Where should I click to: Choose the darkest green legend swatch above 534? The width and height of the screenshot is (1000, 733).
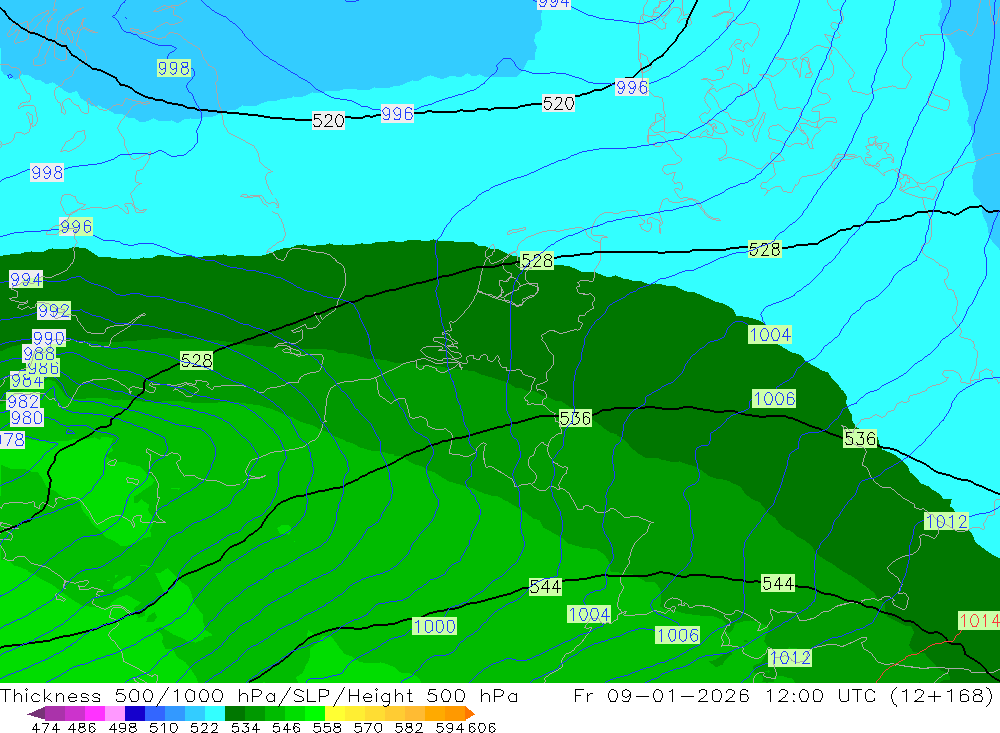235,713
